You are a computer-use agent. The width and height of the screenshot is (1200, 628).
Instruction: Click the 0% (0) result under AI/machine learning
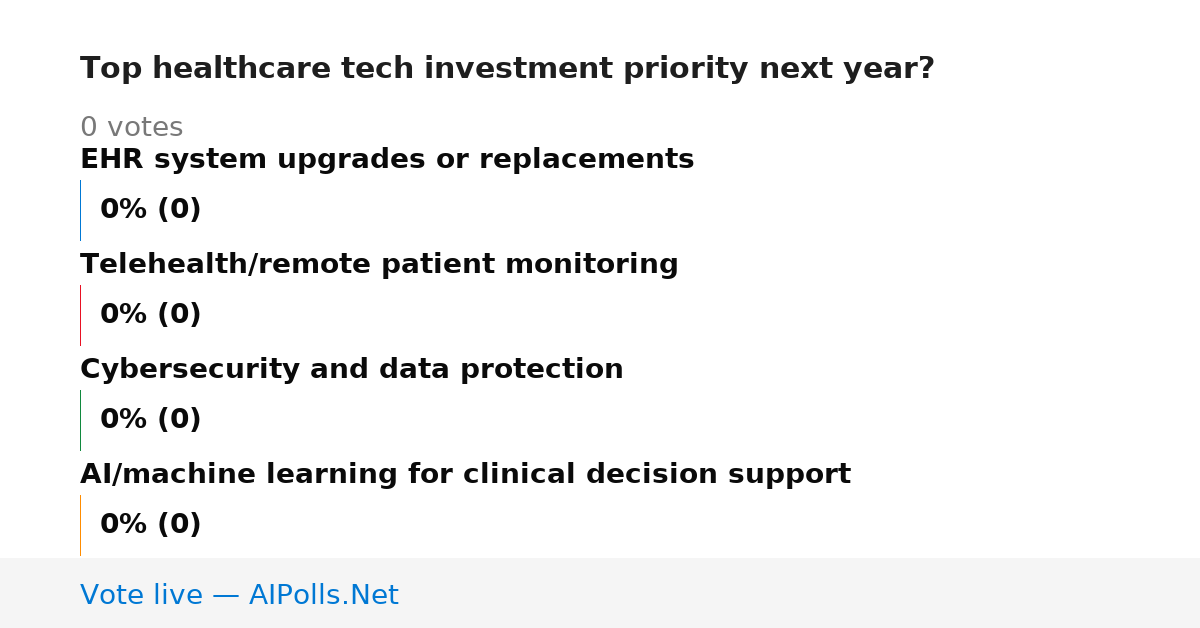pos(150,525)
